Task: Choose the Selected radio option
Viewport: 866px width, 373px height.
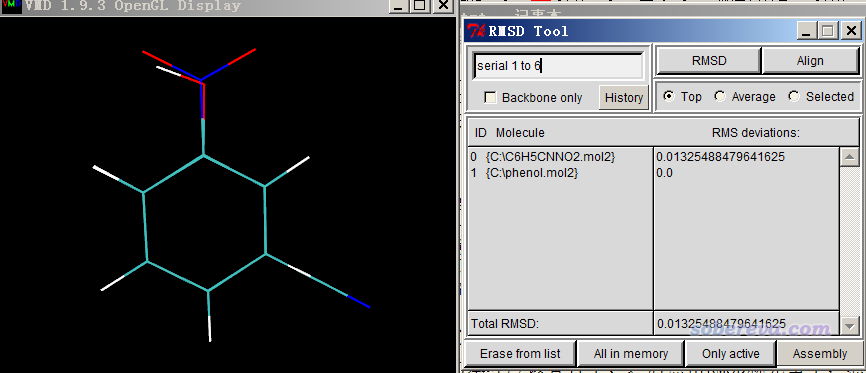Action: (x=794, y=97)
